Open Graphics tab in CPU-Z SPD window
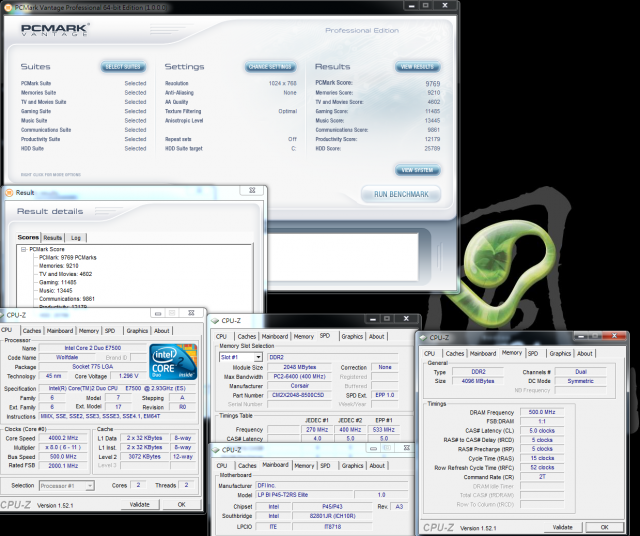Image resolution: width=640 pixels, height=536 pixels. pyautogui.click(x=352, y=336)
